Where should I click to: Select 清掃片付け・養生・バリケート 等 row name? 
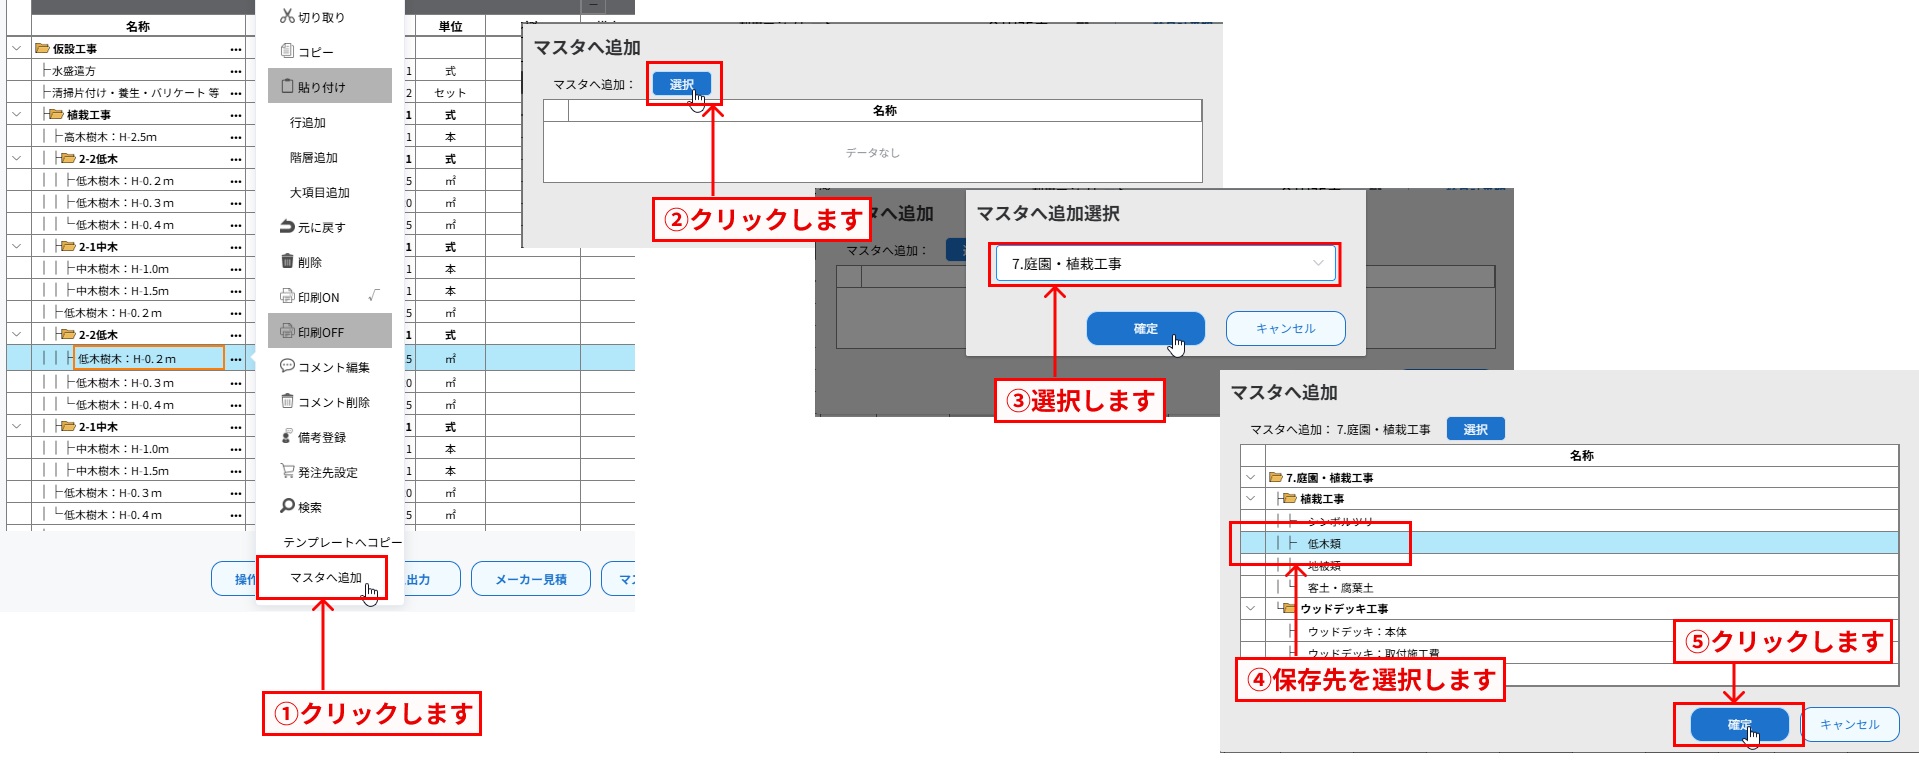tap(136, 93)
